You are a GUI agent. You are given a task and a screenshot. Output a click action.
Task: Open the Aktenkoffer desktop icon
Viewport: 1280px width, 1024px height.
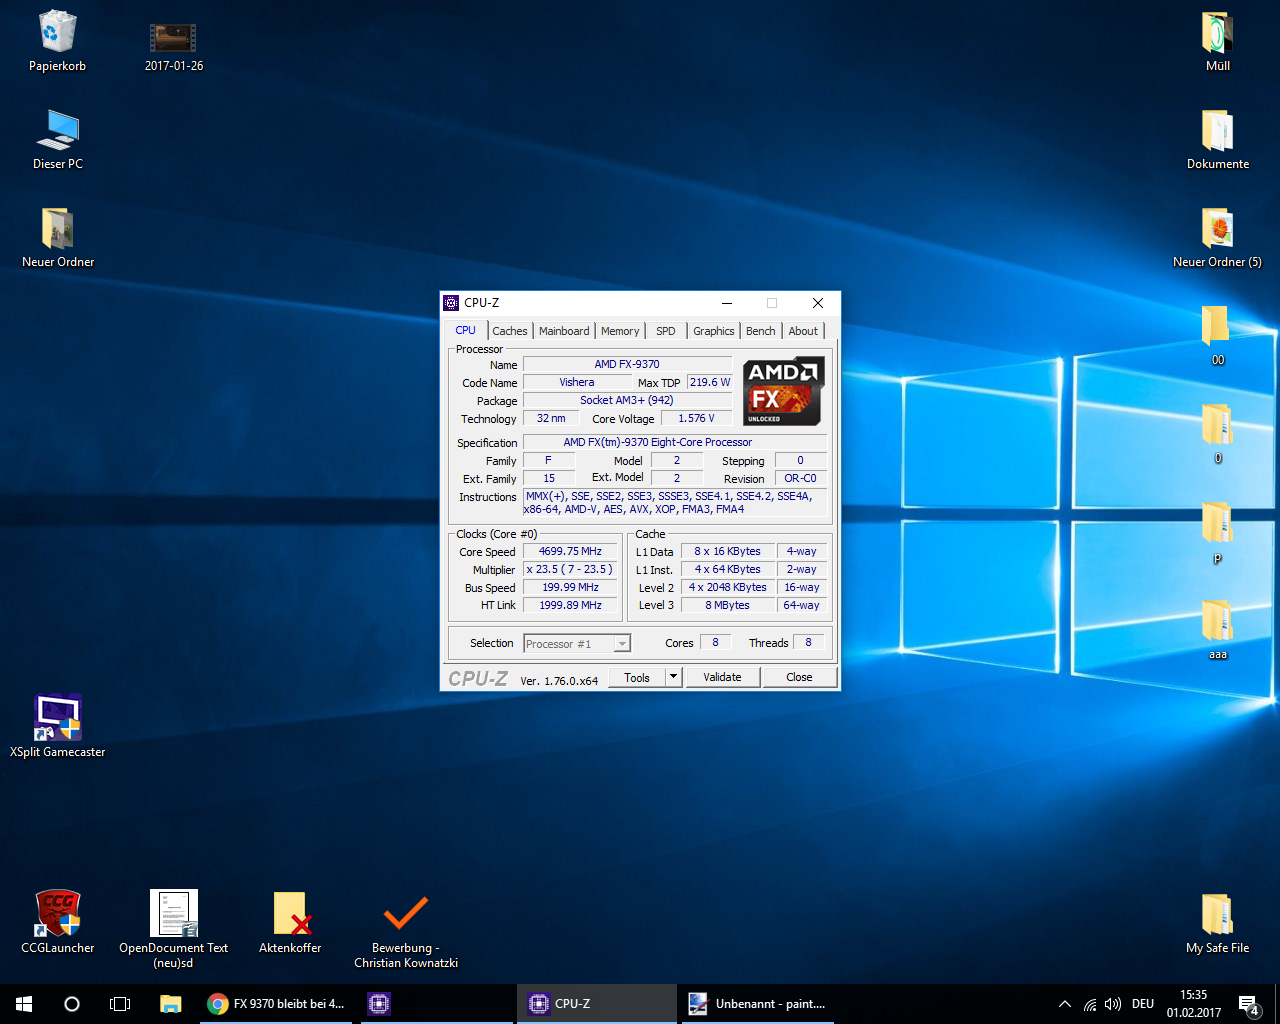[x=290, y=914]
